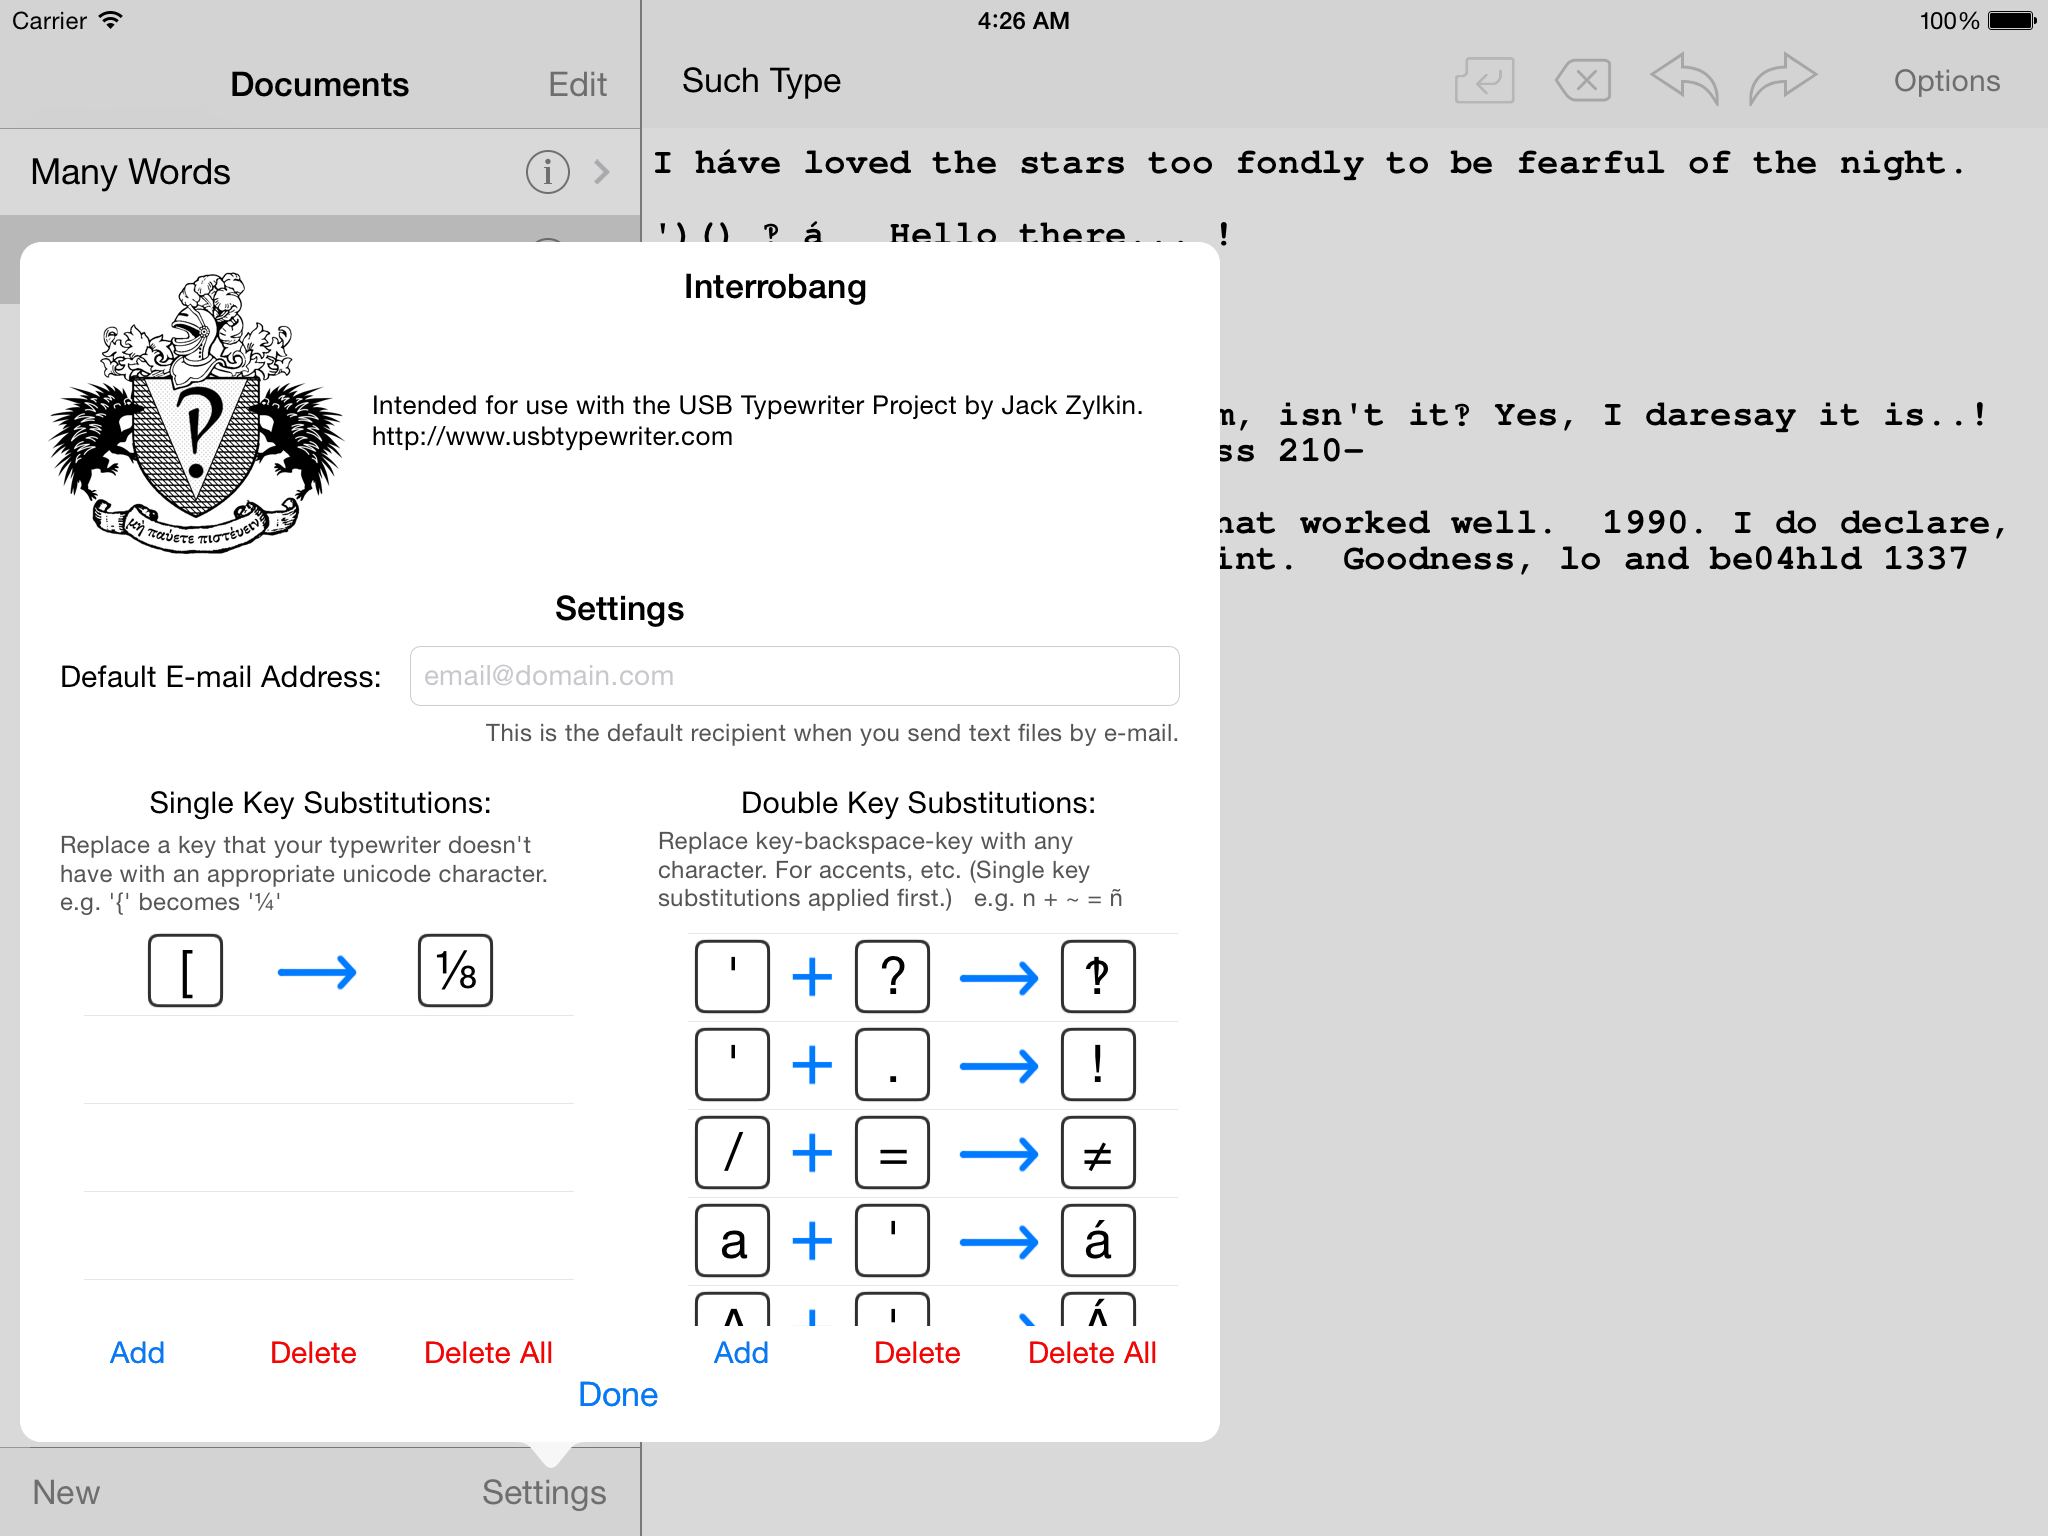Tap the undo arrow icon

click(x=1684, y=78)
